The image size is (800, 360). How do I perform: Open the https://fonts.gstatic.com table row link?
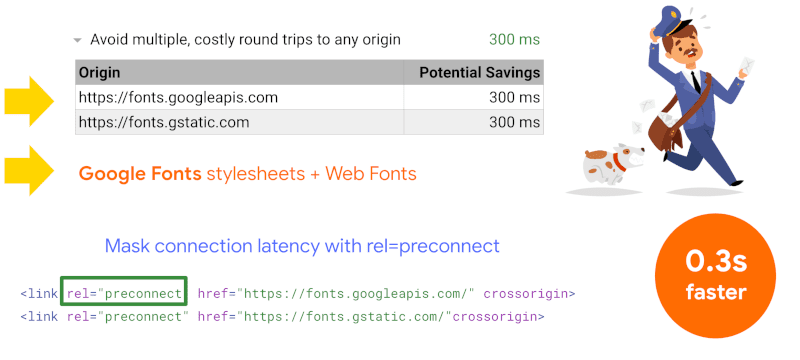point(164,122)
